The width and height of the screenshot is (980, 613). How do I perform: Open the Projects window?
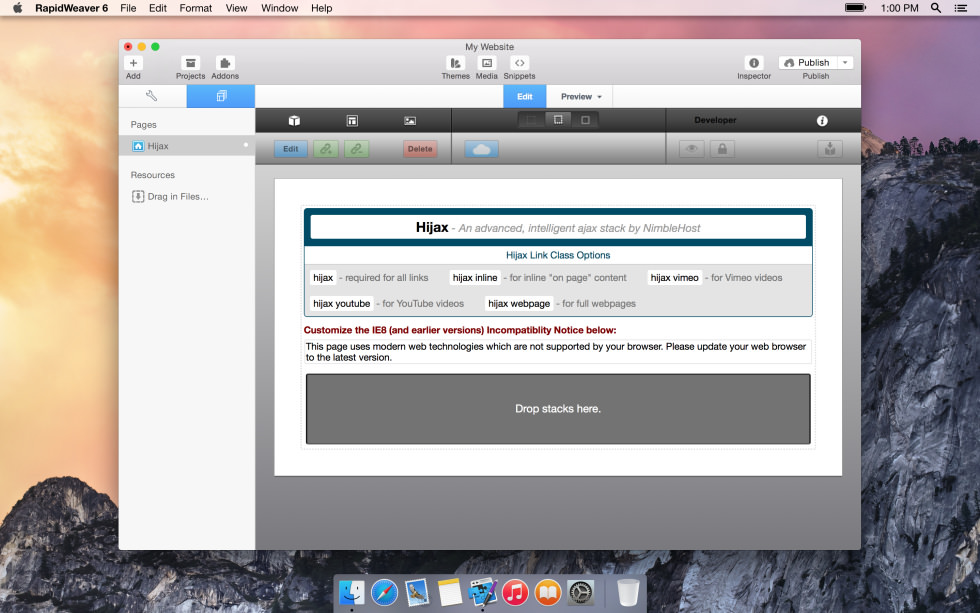coord(191,63)
